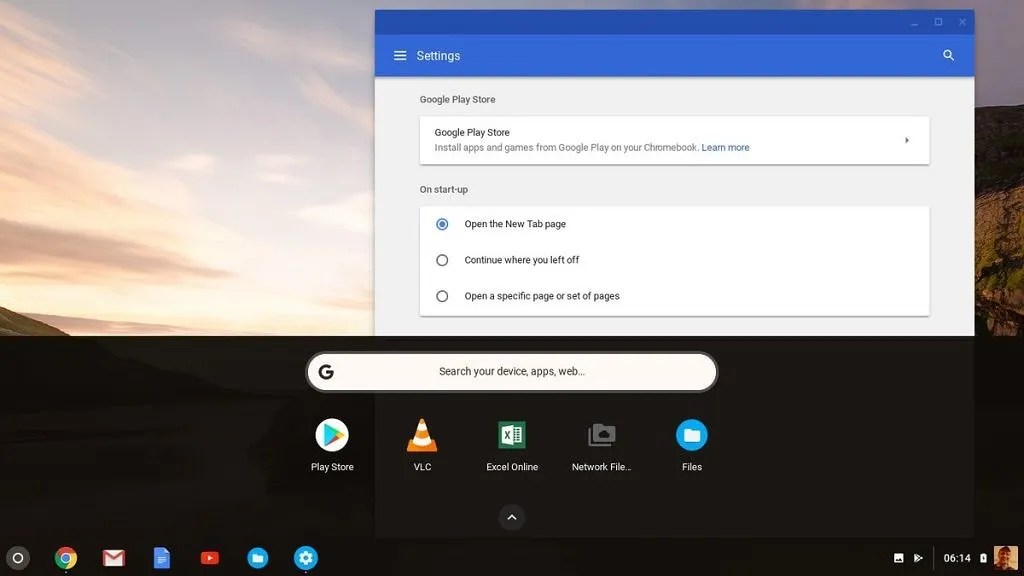This screenshot has width=1024, height=576.
Task: Open YouTube from the shelf
Action: click(210, 558)
